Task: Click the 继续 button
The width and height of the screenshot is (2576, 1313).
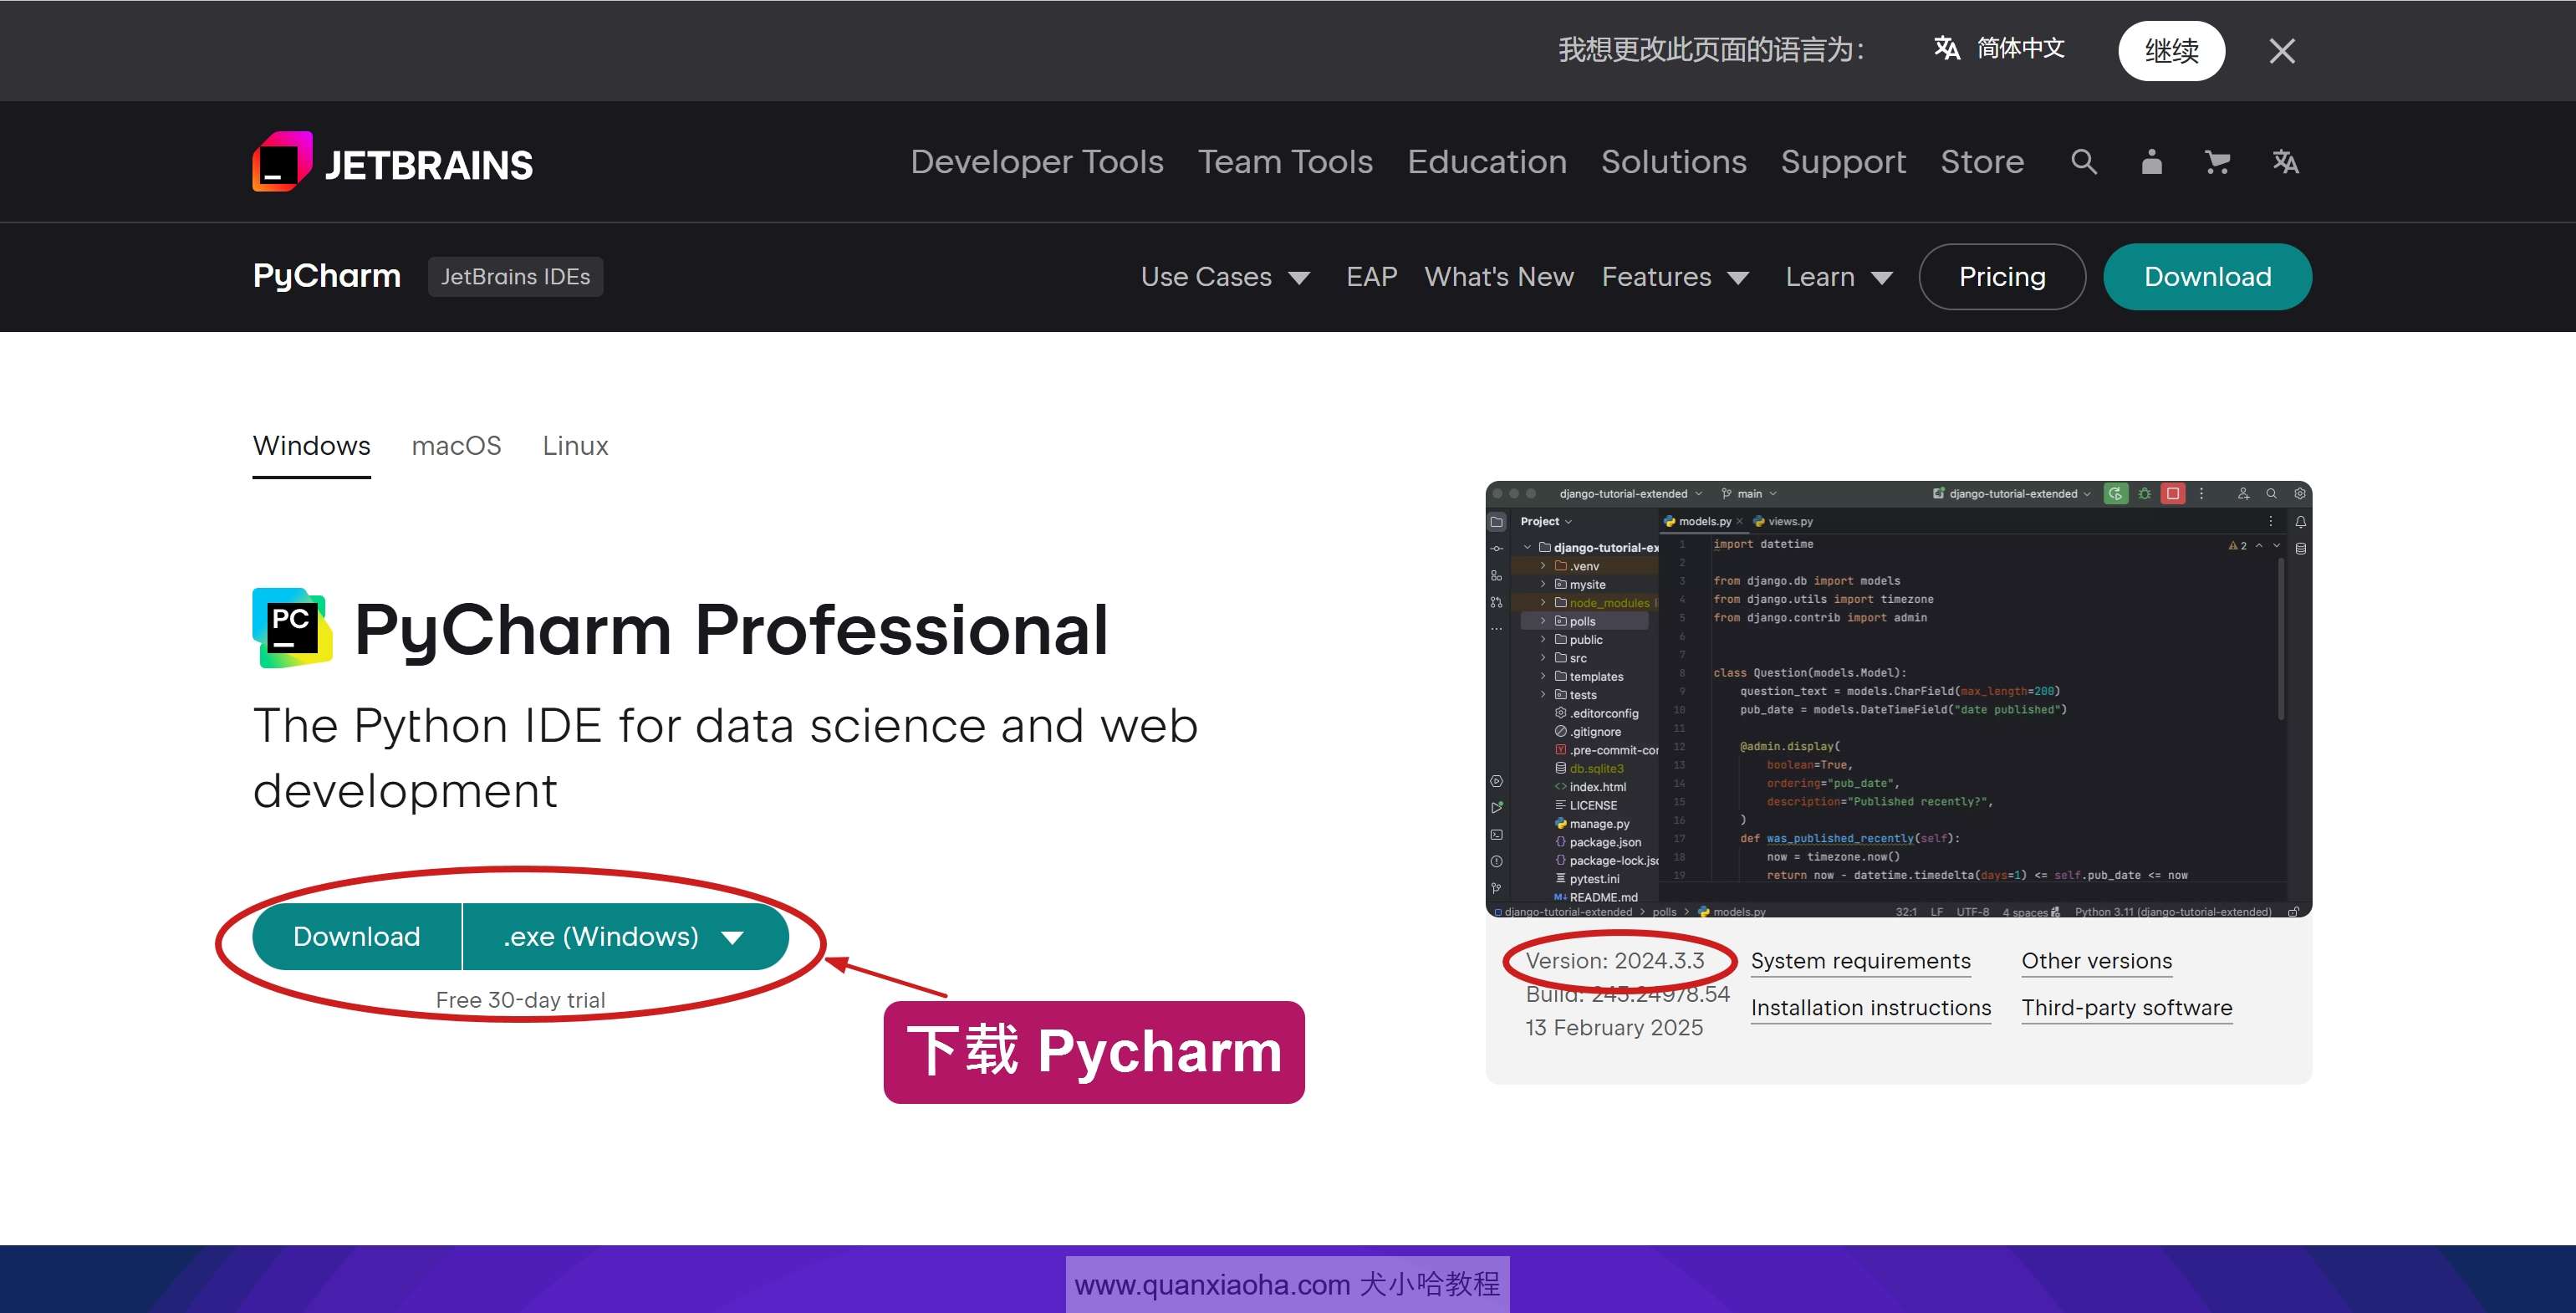Action: click(x=2171, y=51)
